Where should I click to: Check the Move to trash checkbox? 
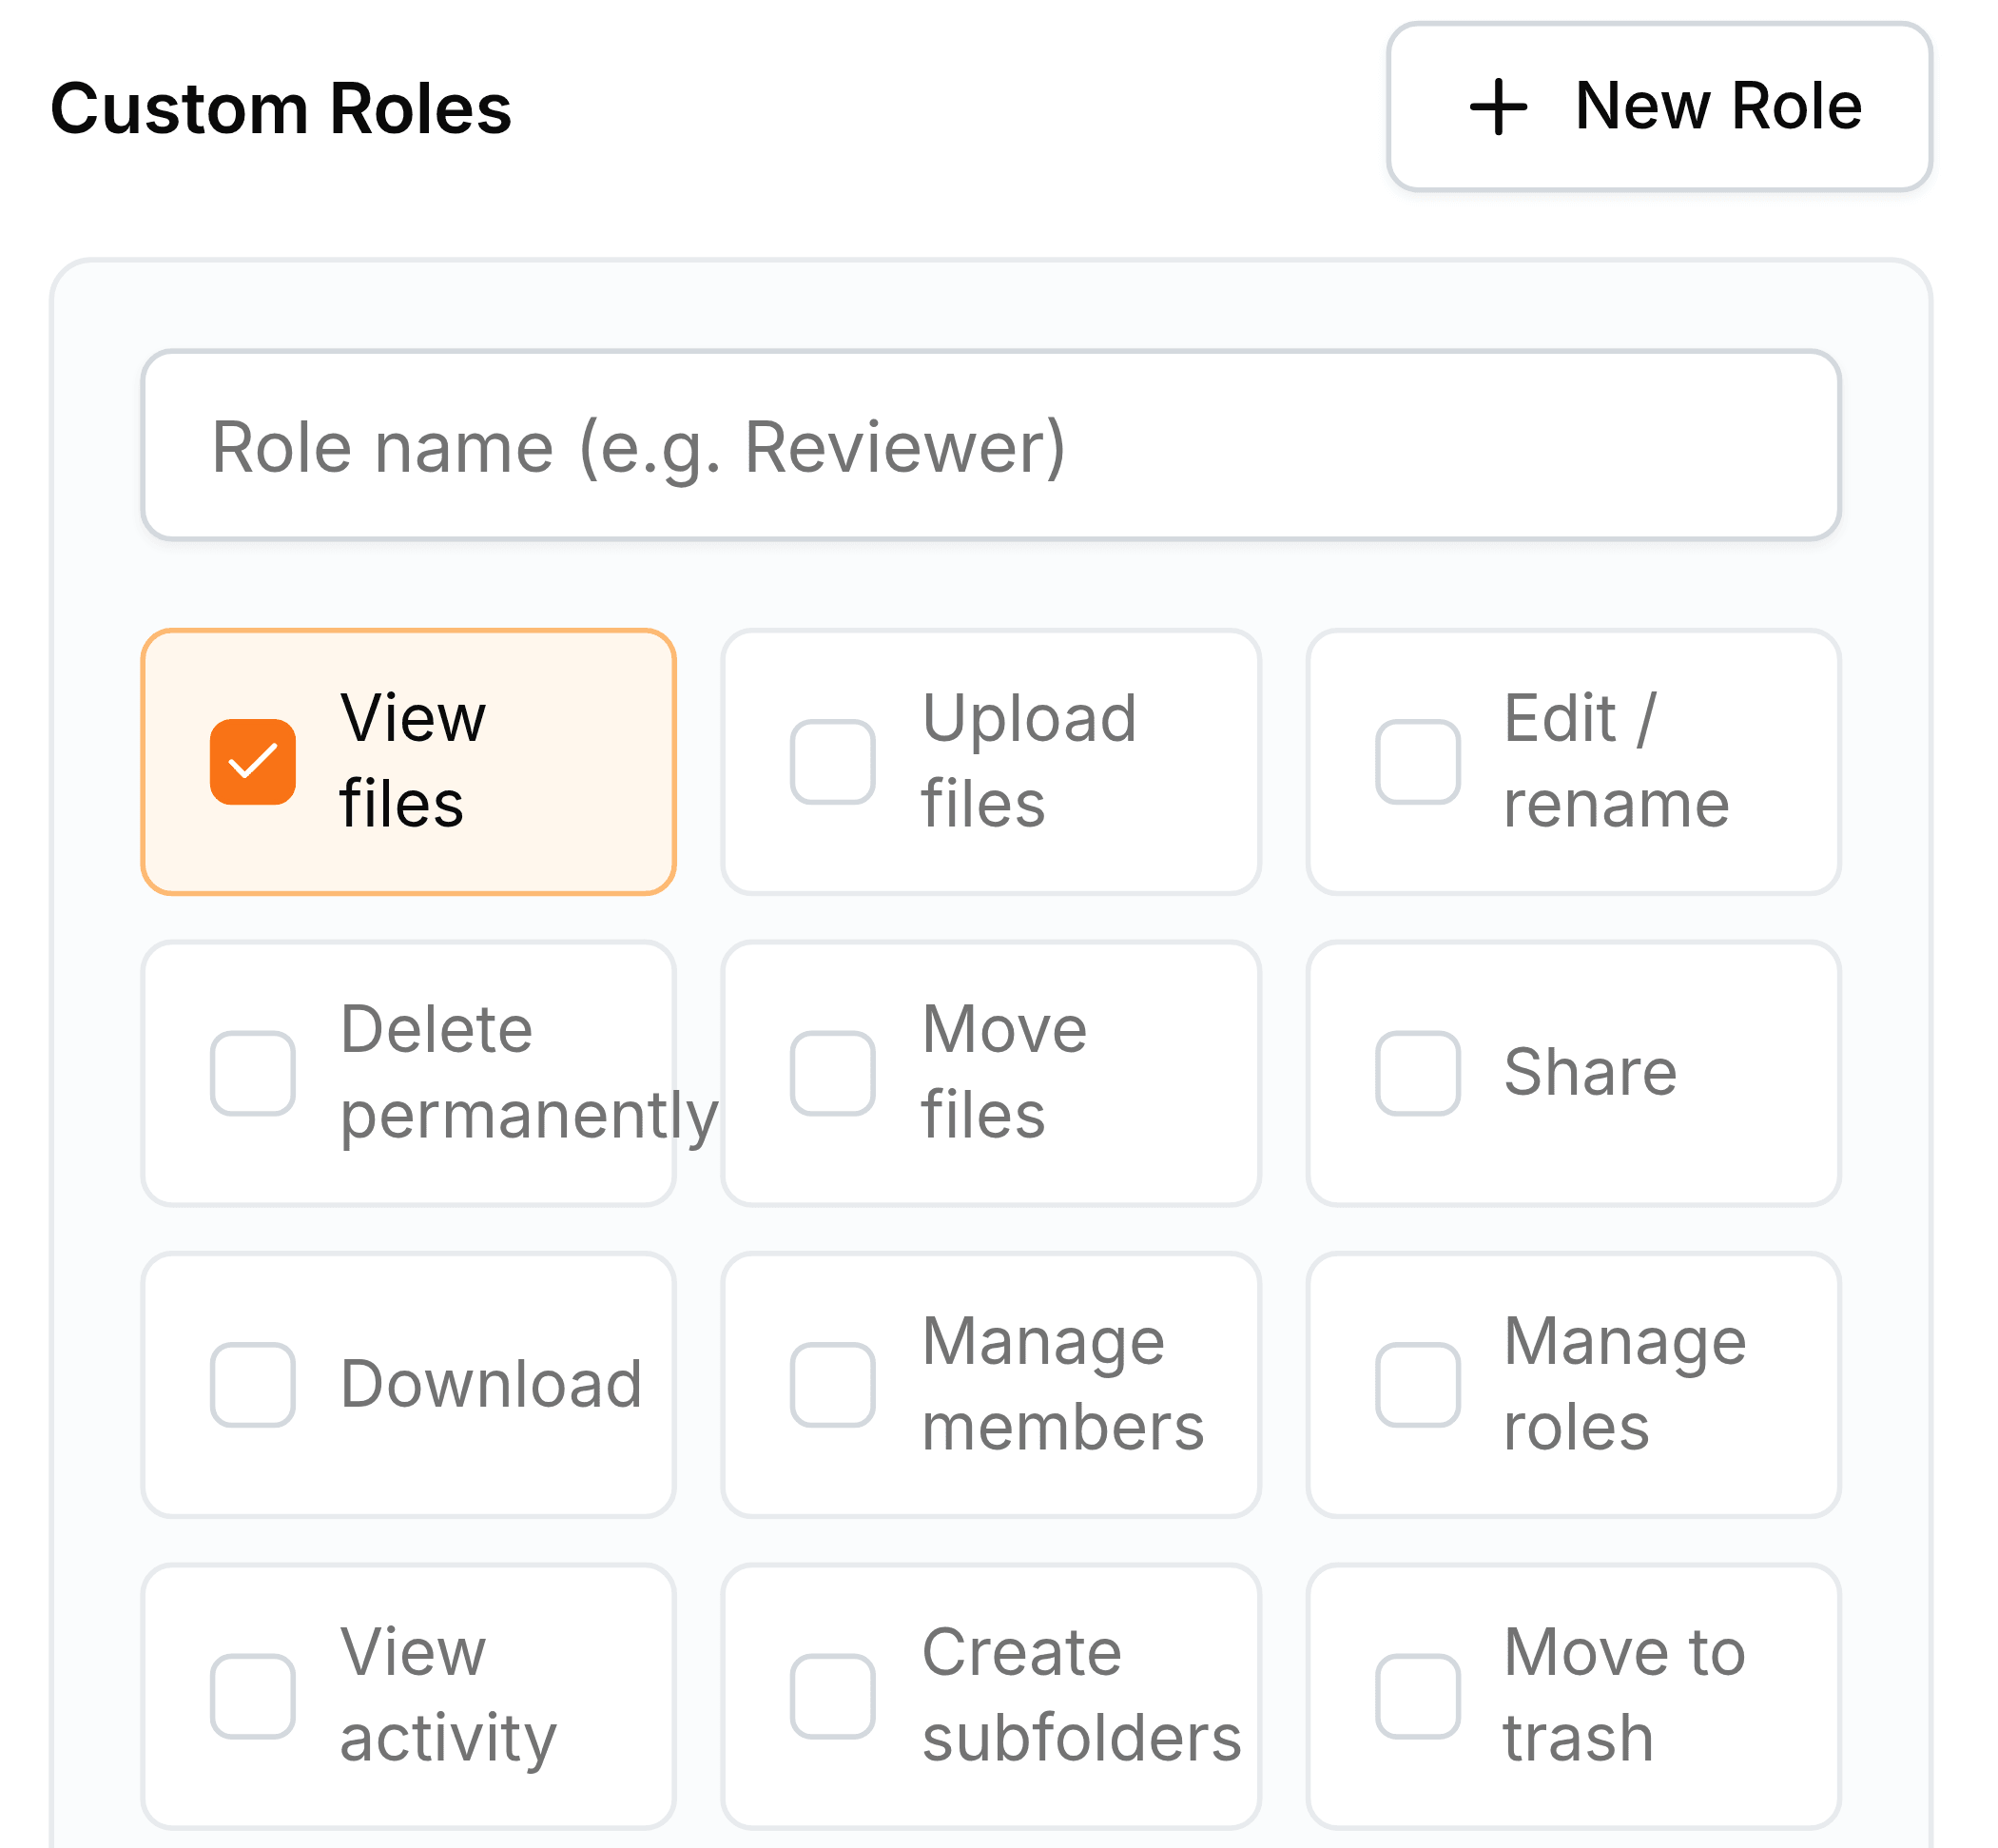1417,1696
